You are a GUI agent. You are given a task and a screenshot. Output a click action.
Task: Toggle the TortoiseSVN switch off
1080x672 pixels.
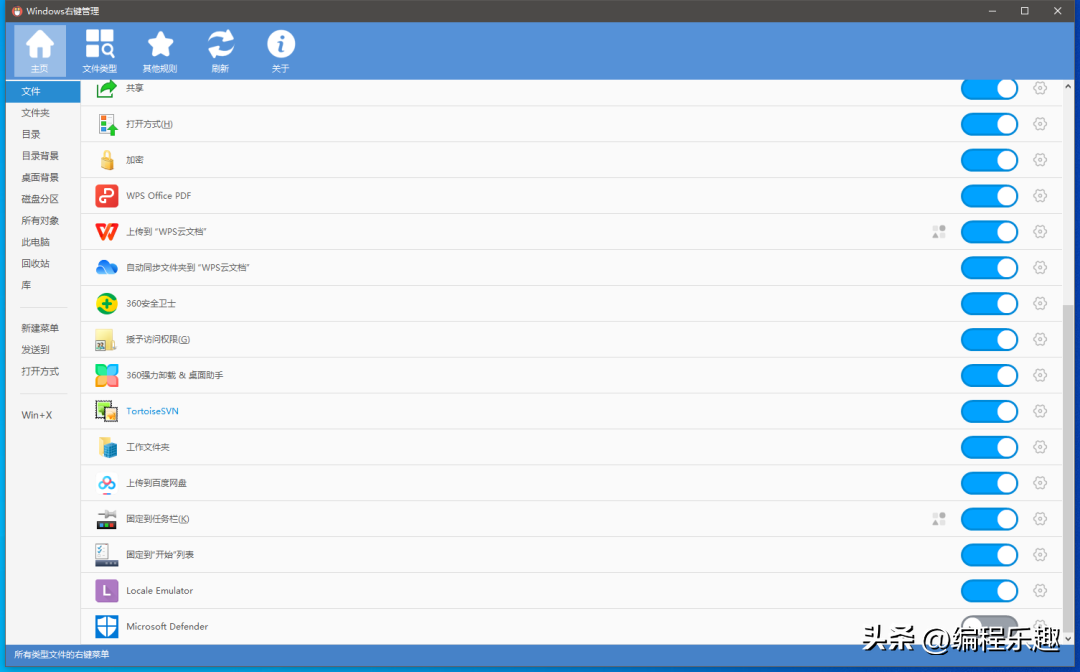(989, 411)
